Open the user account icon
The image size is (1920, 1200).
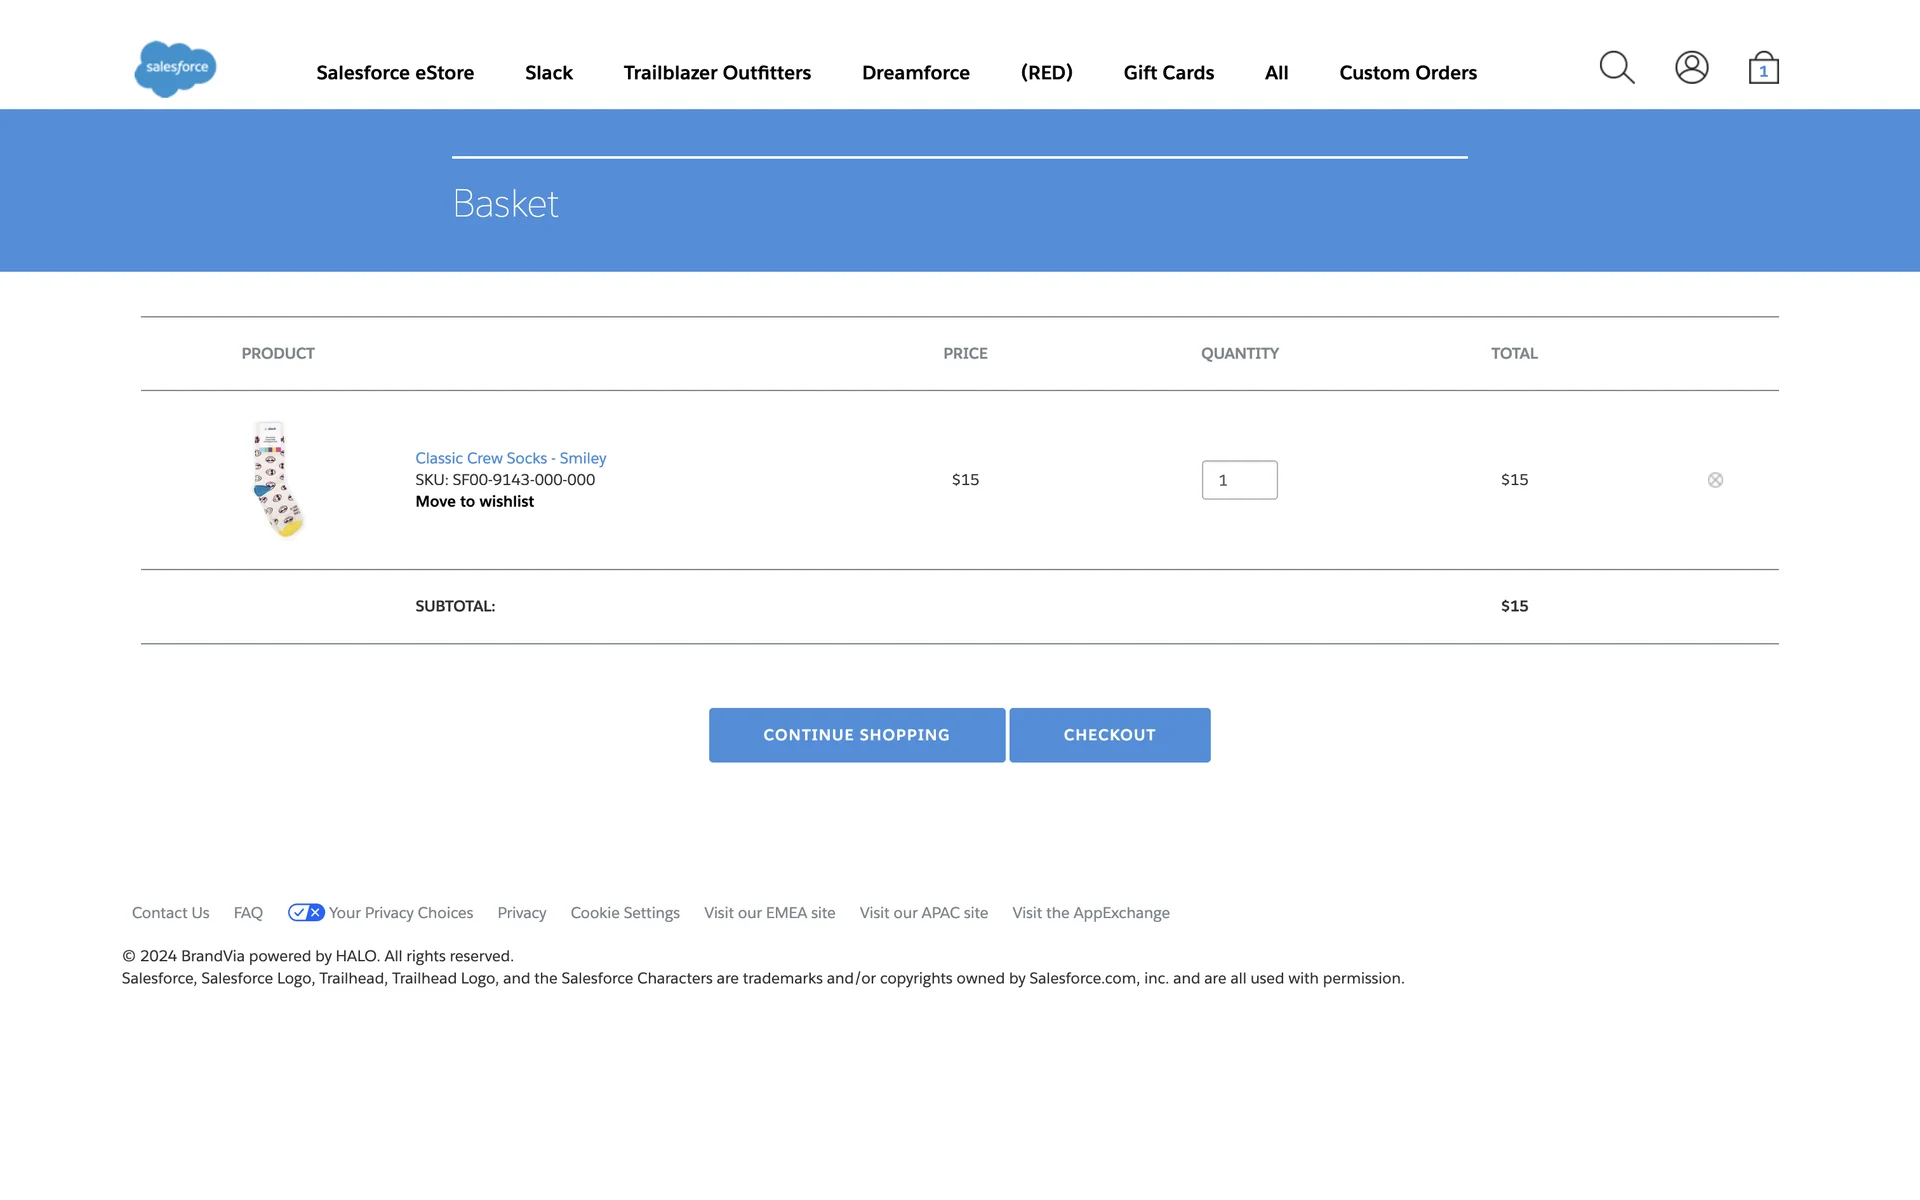pyautogui.click(x=1691, y=68)
